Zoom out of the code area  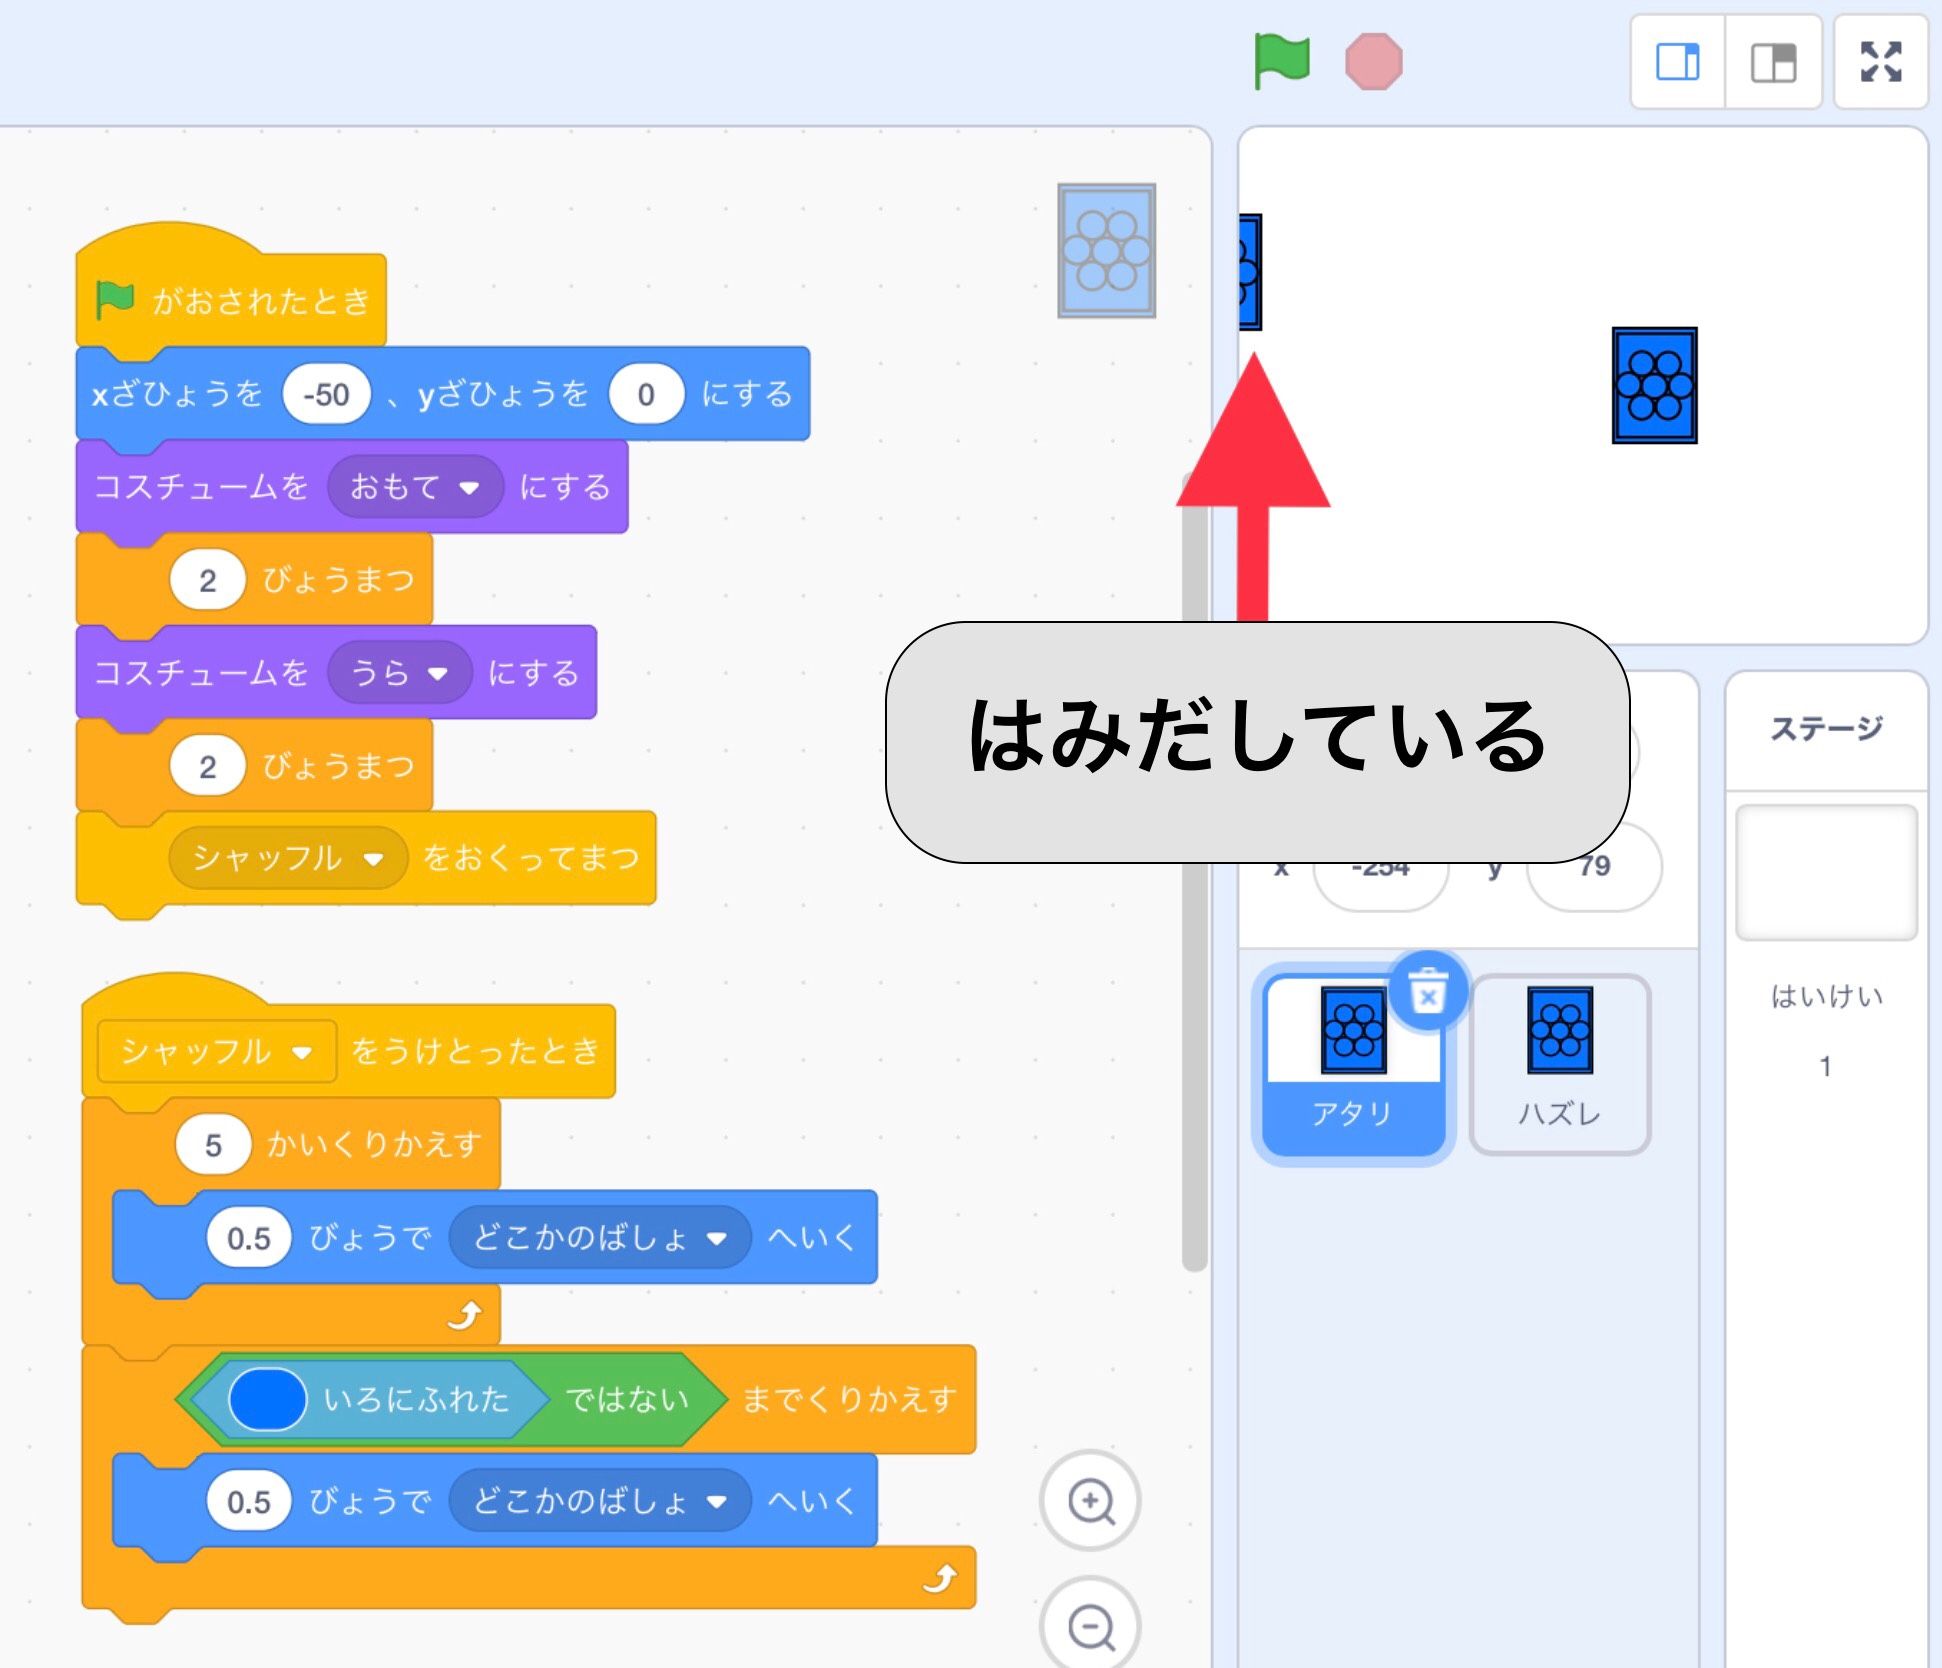1089,1625
